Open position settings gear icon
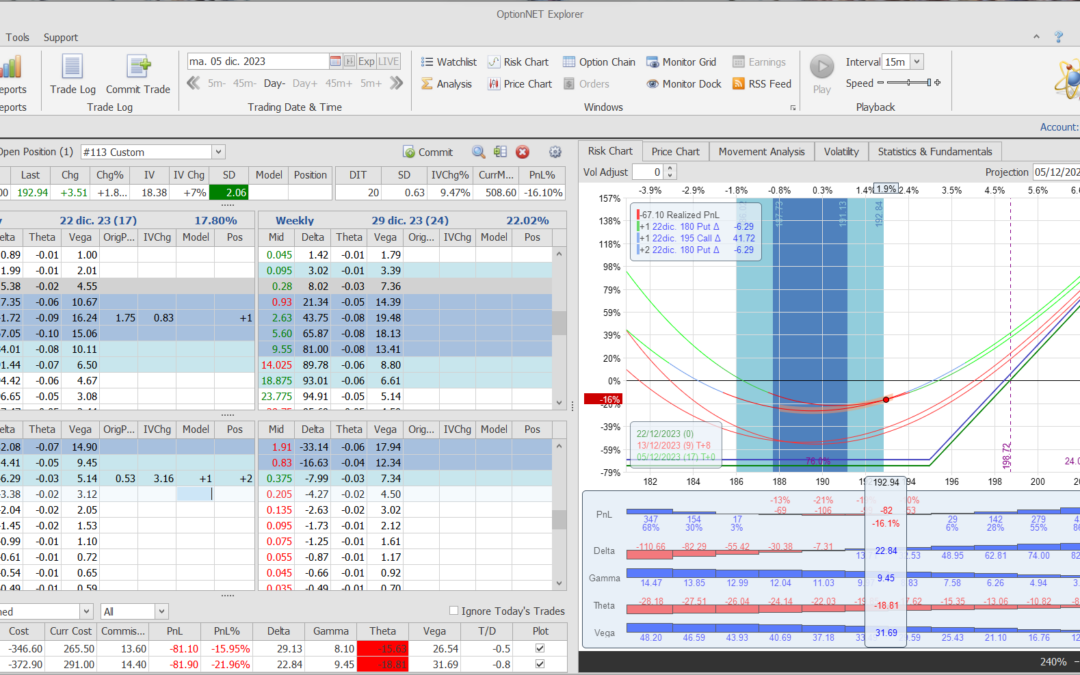Screen dimensions: 1080x675 555,152
